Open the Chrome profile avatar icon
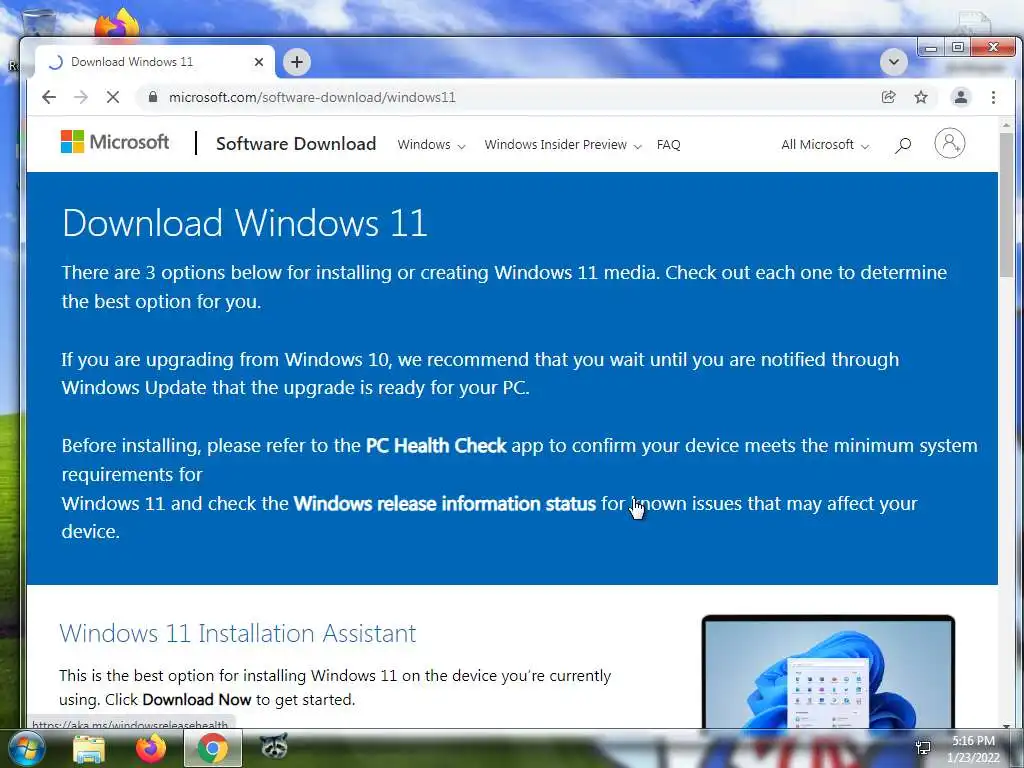Image resolution: width=1024 pixels, height=768 pixels. (961, 97)
